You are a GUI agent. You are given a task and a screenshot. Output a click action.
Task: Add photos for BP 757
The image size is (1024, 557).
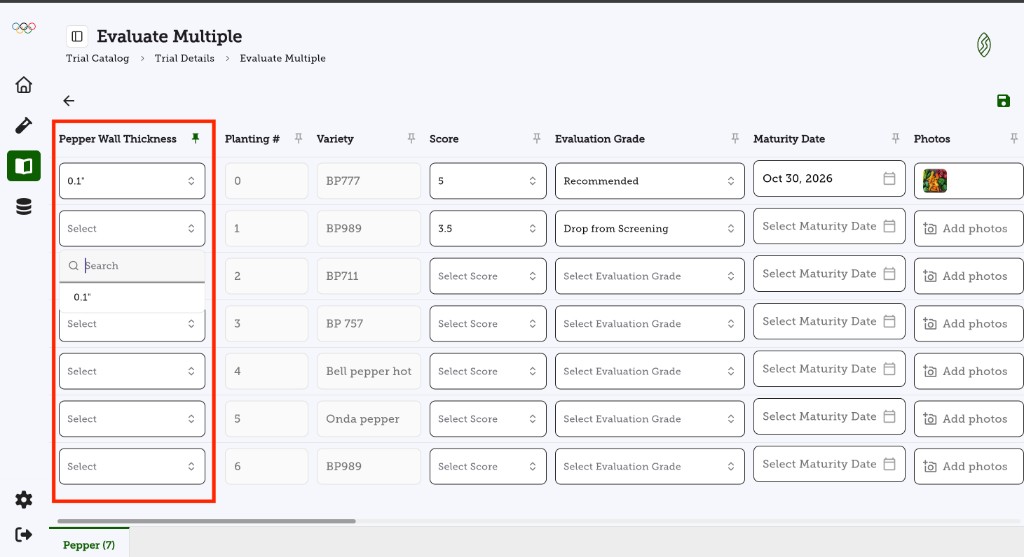pyautogui.click(x=968, y=324)
